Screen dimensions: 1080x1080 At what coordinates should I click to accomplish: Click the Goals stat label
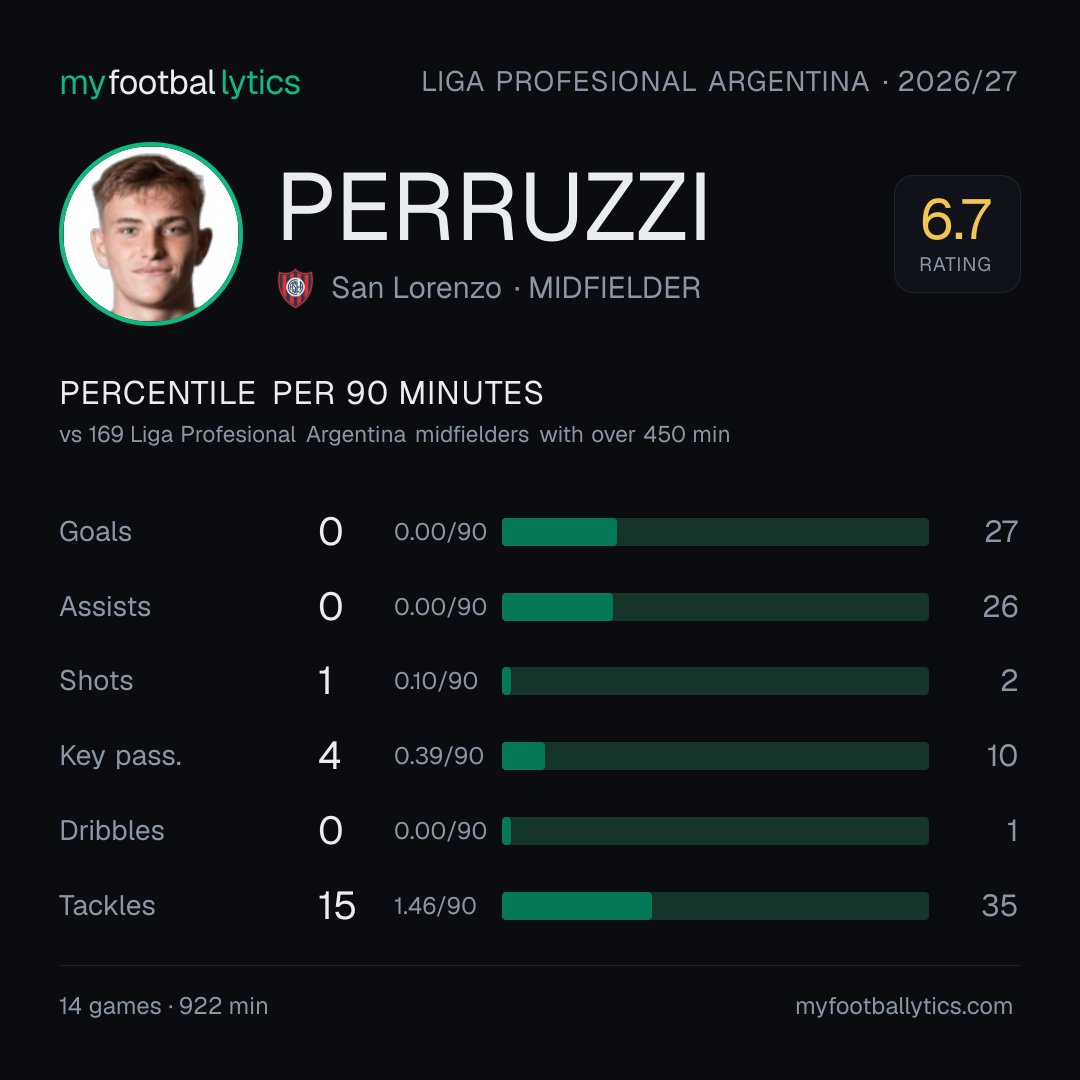tap(95, 532)
